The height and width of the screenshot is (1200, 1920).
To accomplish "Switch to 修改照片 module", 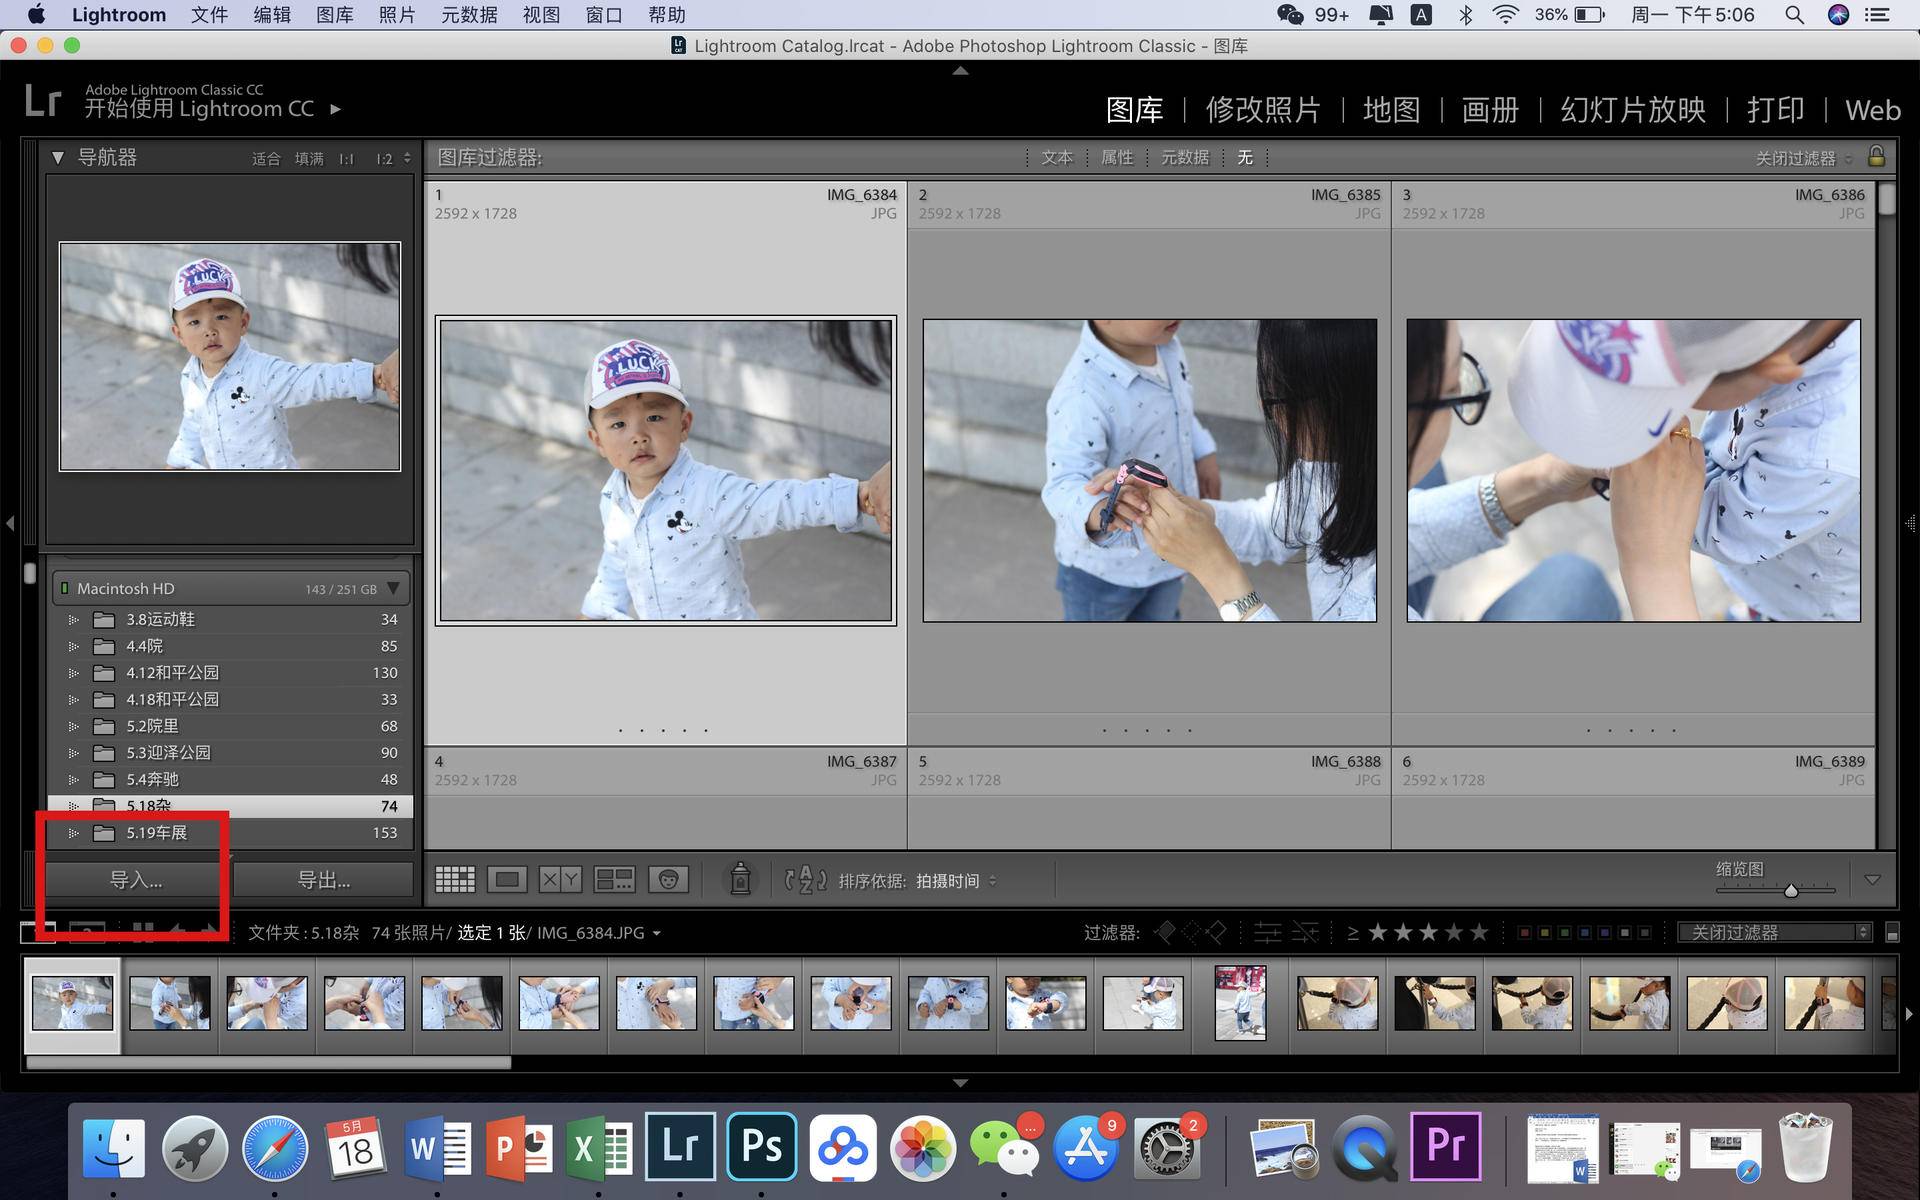I will point(1262,110).
